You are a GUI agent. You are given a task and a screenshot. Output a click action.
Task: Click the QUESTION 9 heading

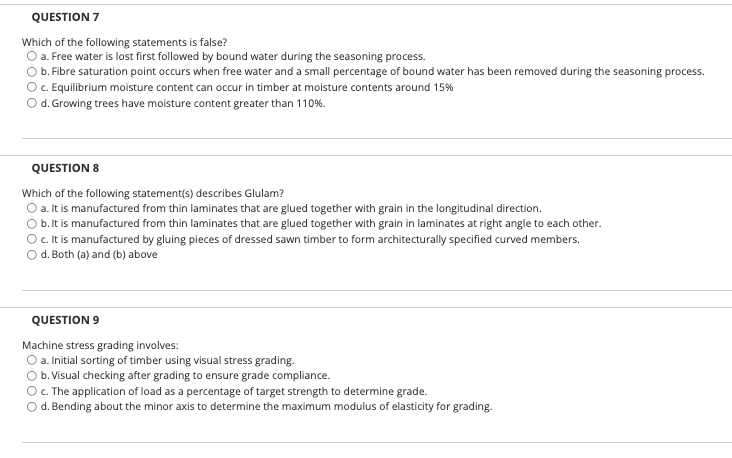(65, 320)
